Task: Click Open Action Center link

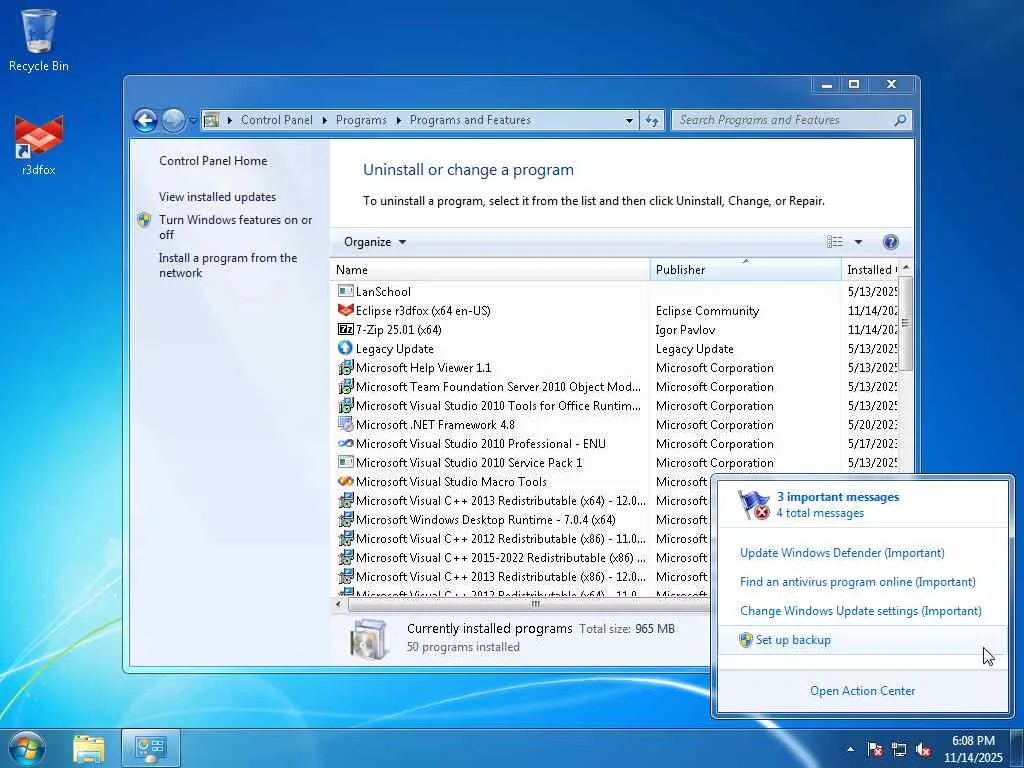Action: (862, 690)
